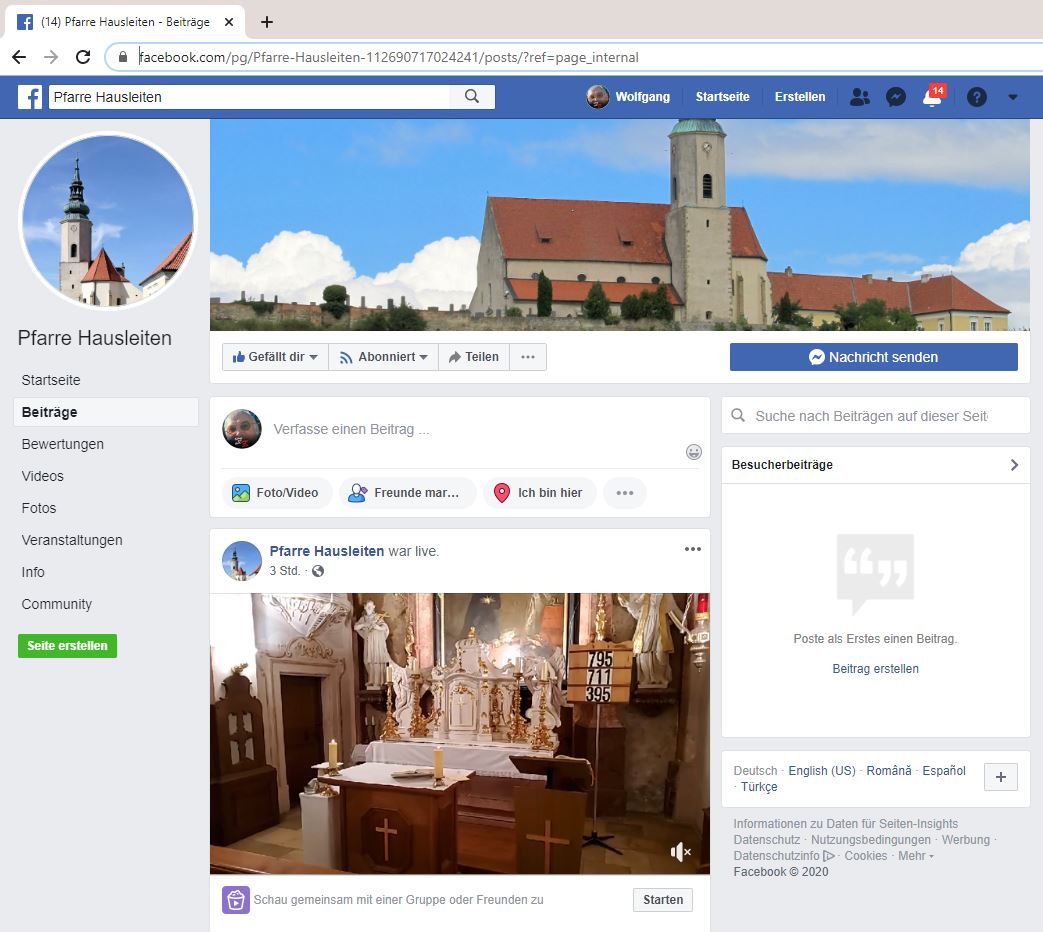Viewport: 1043px width, 932px height.
Task: Click the globe public audience icon
Action: [318, 571]
